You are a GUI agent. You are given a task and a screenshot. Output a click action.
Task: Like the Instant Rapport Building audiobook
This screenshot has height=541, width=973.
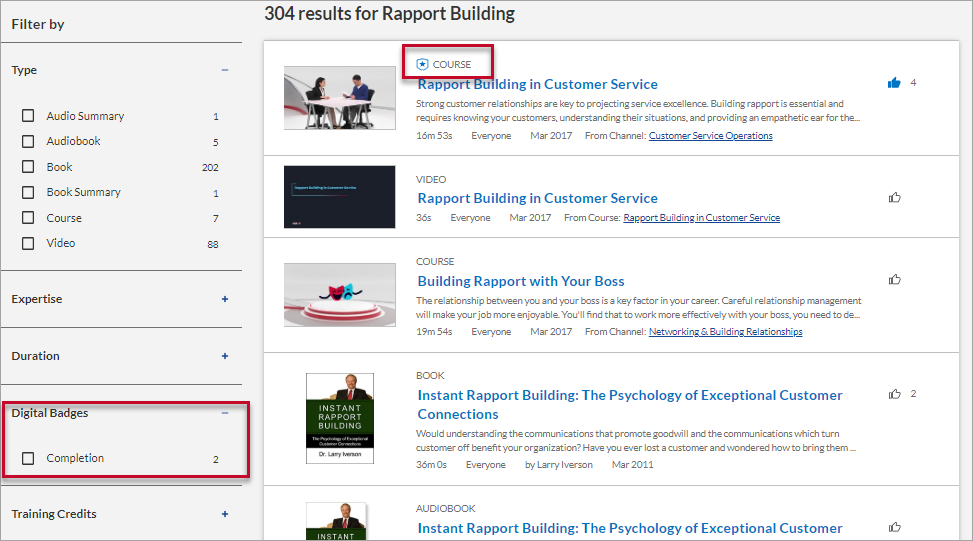click(895, 527)
